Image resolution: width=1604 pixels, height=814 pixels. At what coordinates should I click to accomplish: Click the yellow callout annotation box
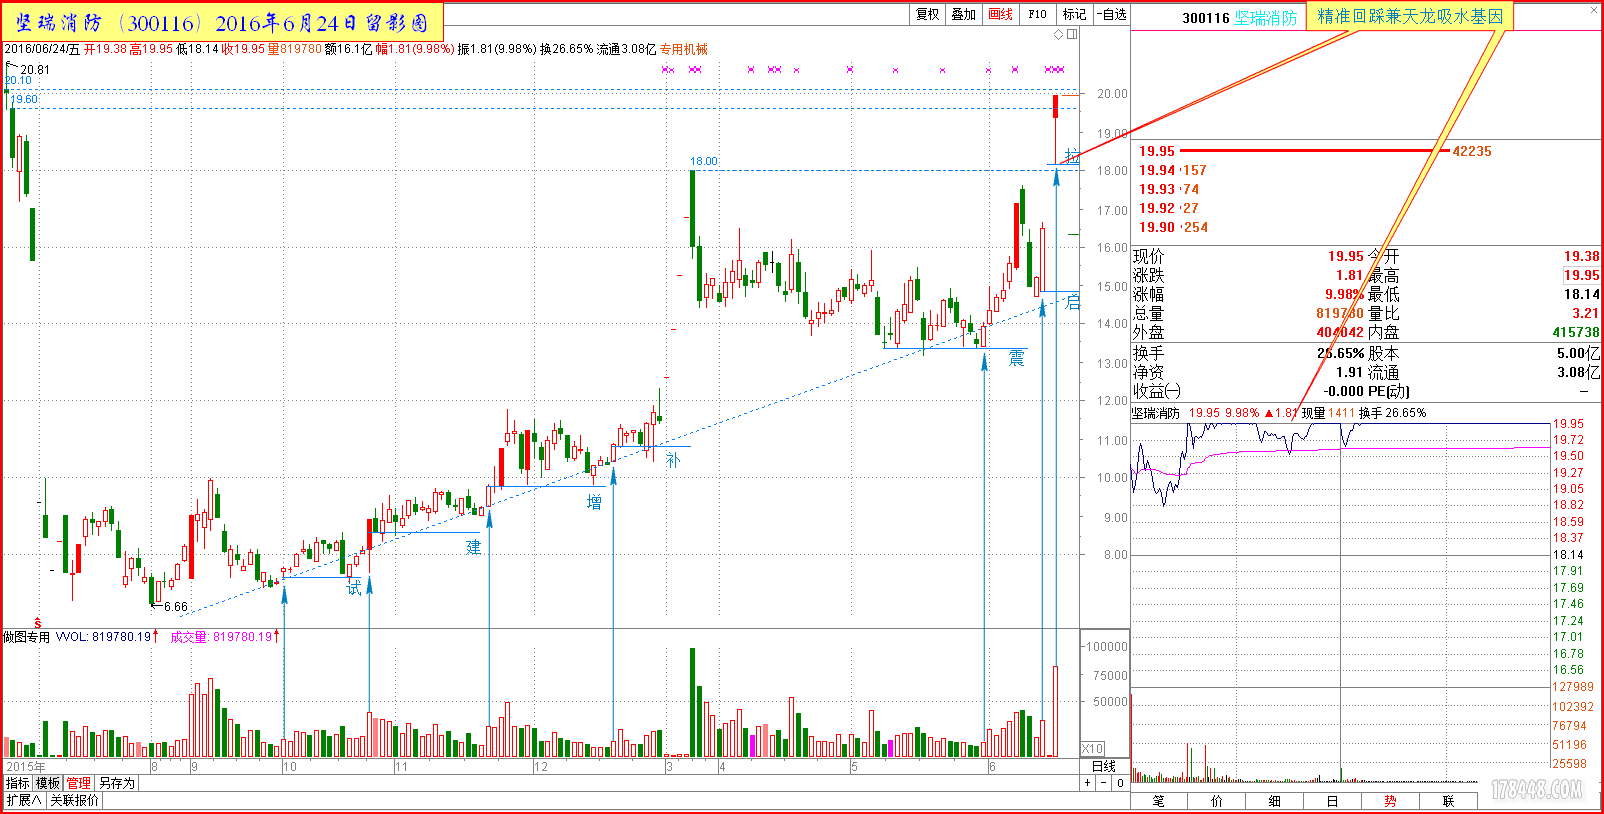1410,16
